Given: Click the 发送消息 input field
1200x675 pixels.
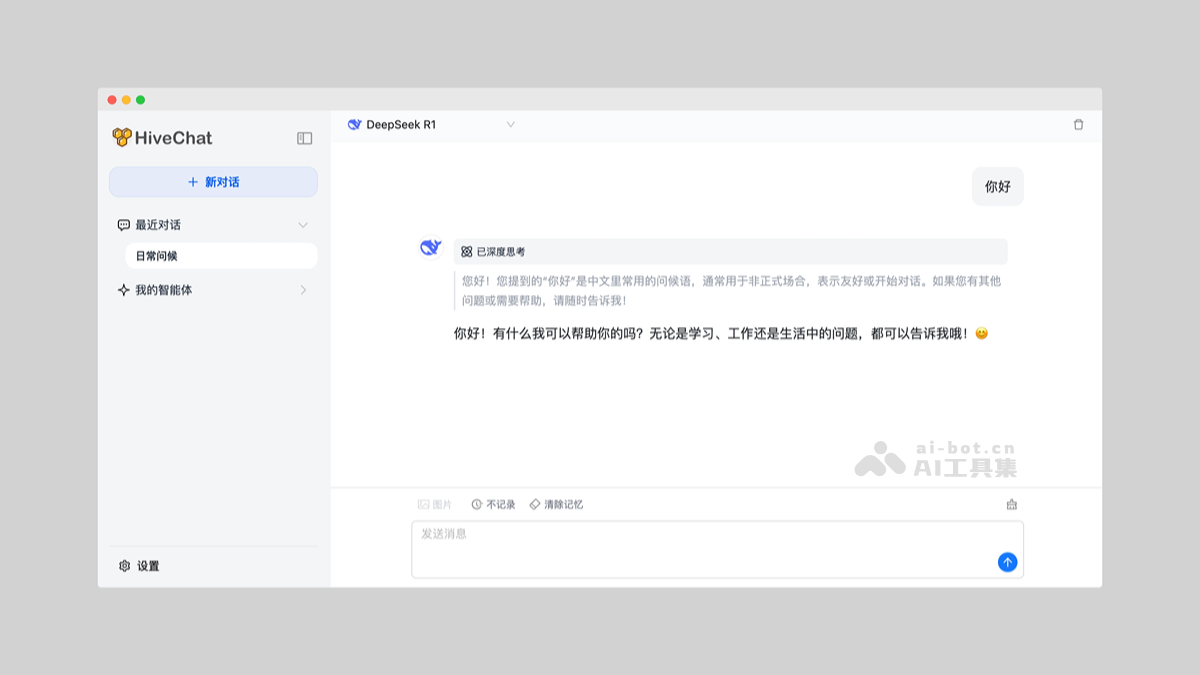Looking at the screenshot, I should [700, 548].
